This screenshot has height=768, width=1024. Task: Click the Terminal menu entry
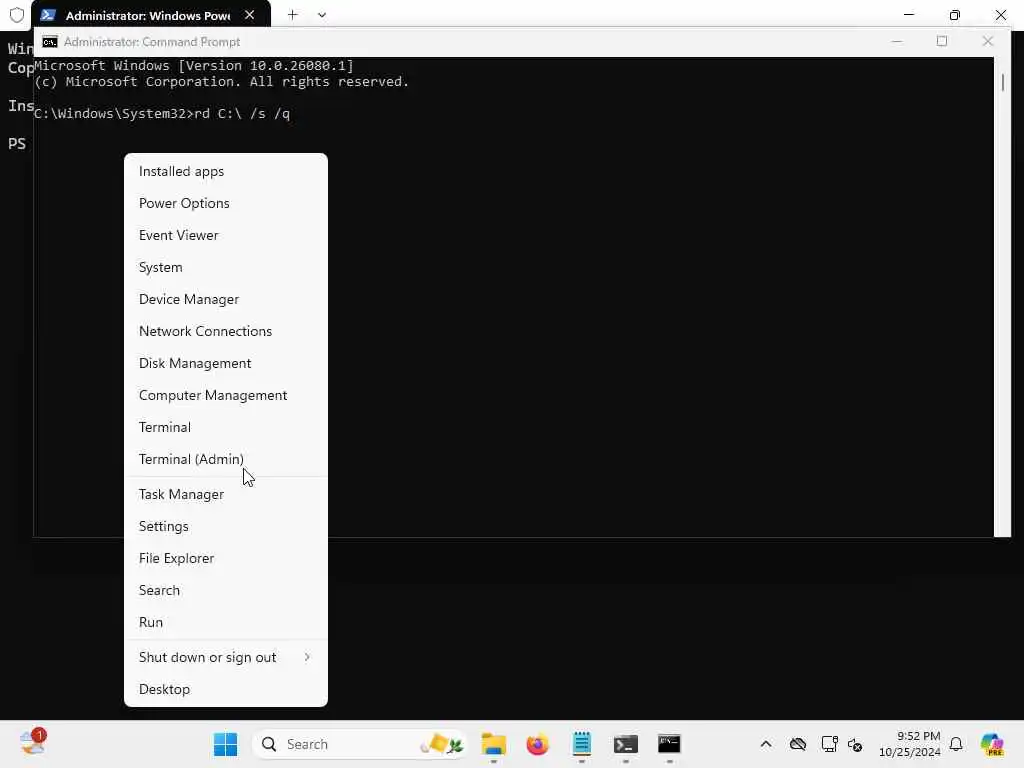coord(225,427)
